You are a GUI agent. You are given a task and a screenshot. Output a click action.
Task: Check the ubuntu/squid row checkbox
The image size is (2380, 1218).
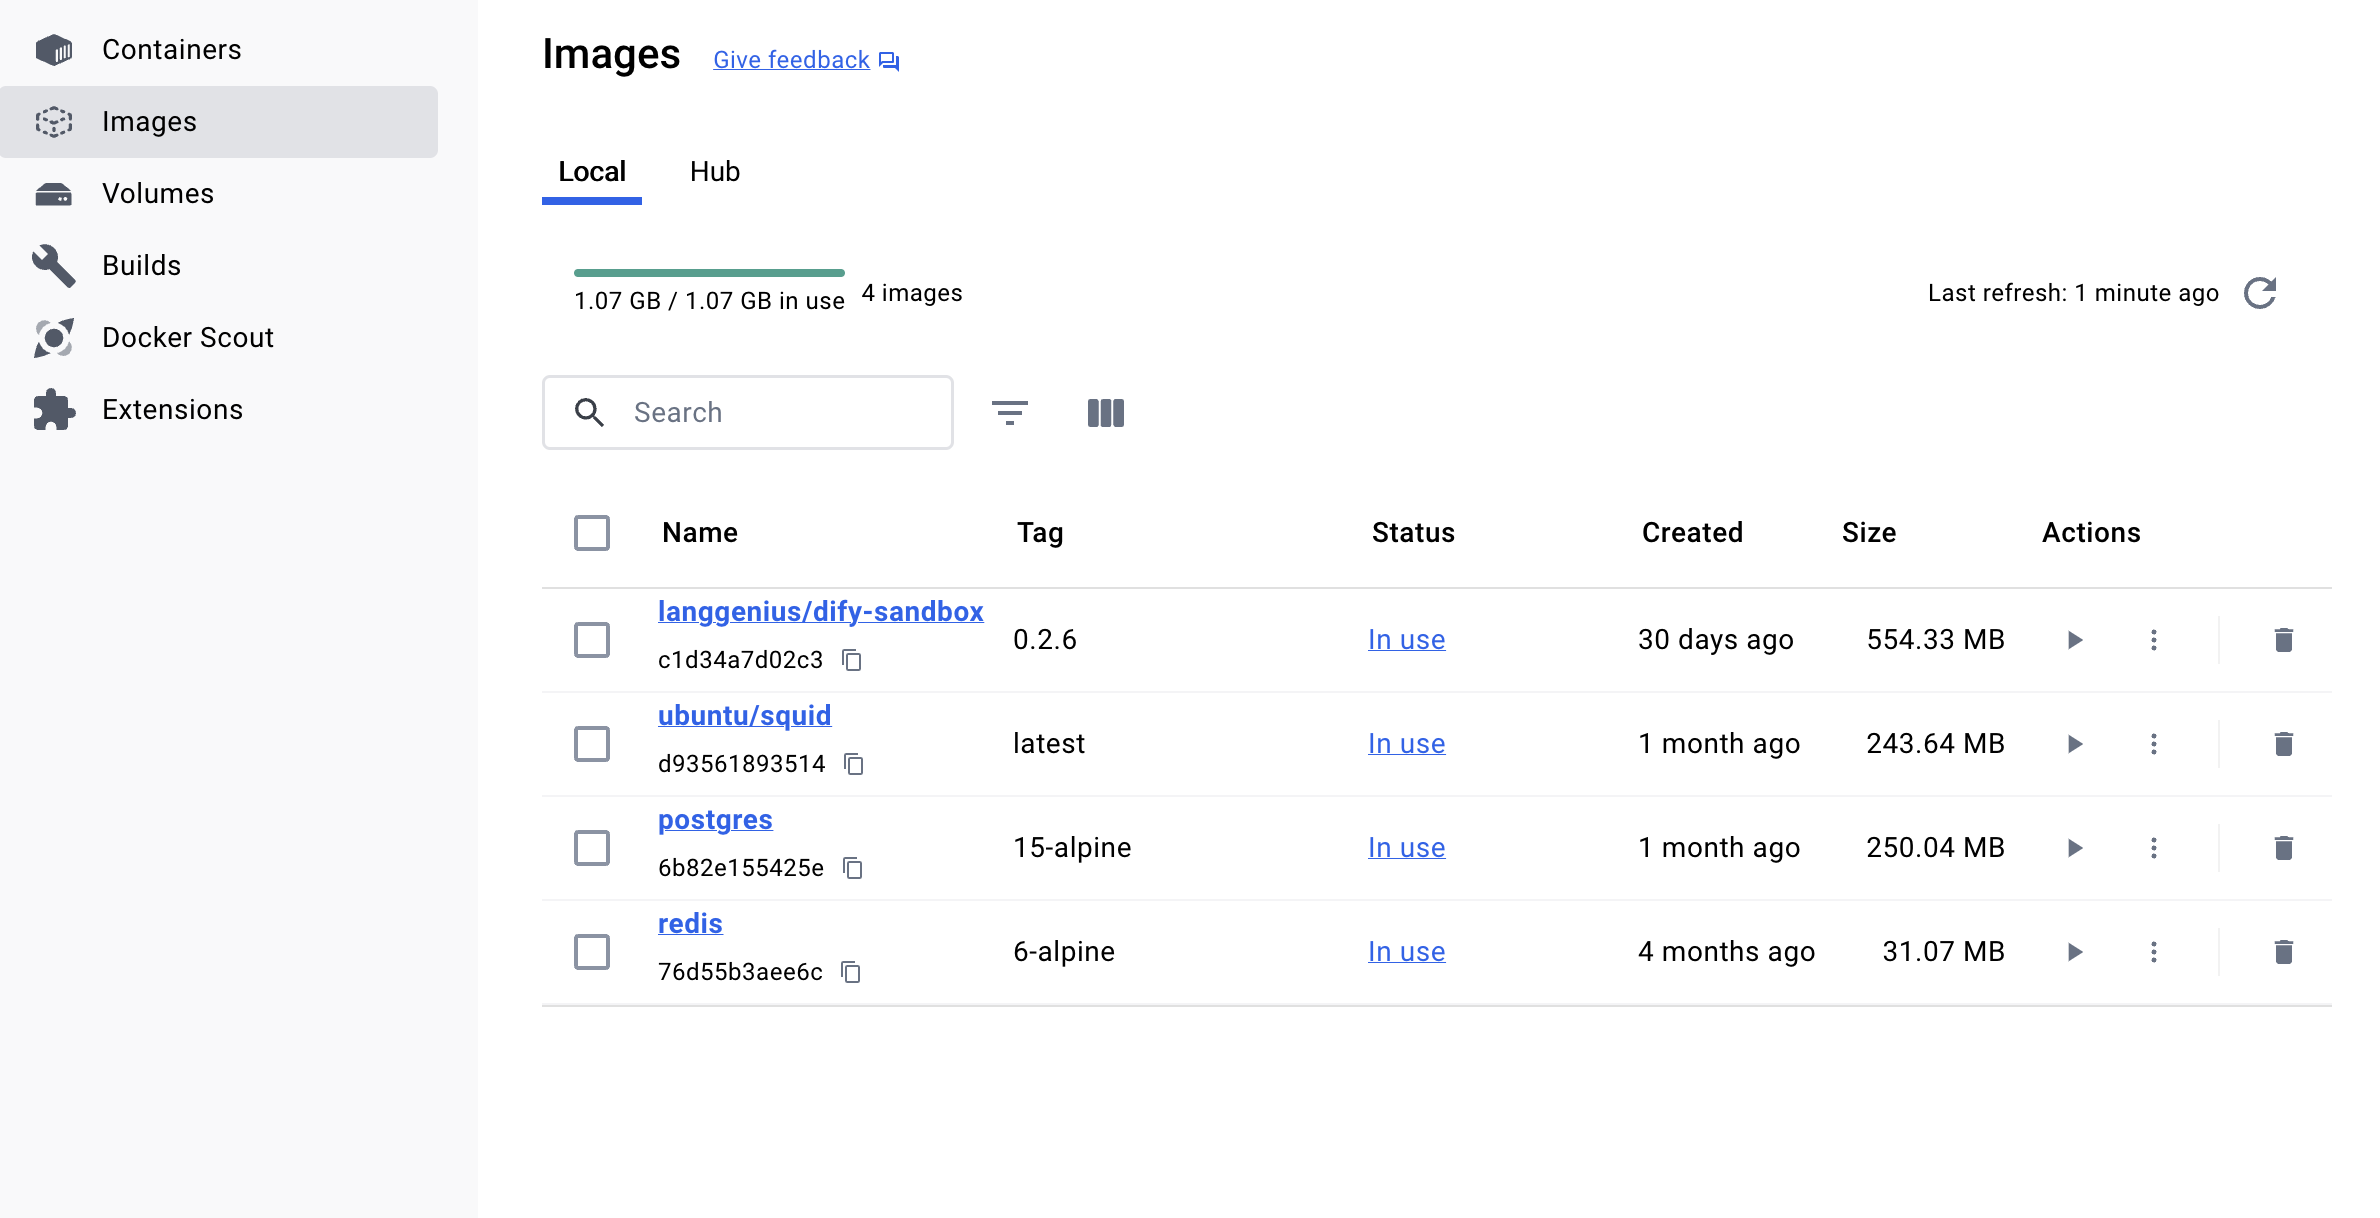(x=592, y=744)
